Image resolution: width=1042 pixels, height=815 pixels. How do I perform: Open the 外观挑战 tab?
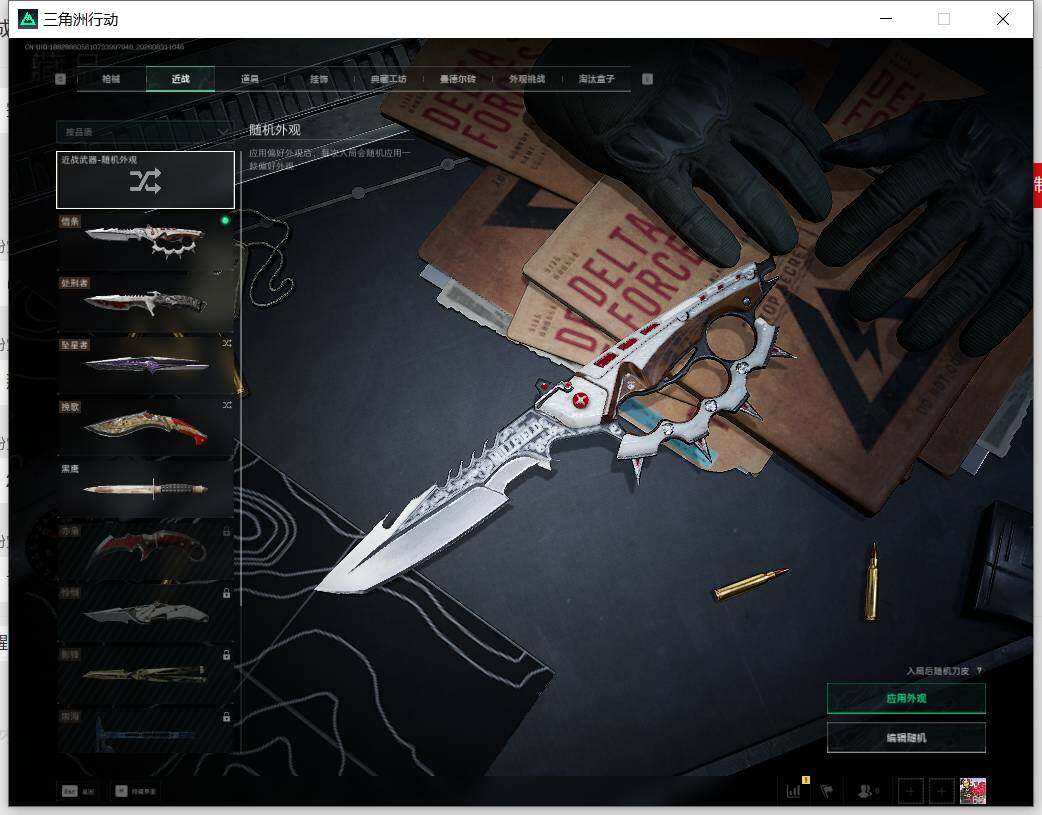527,79
